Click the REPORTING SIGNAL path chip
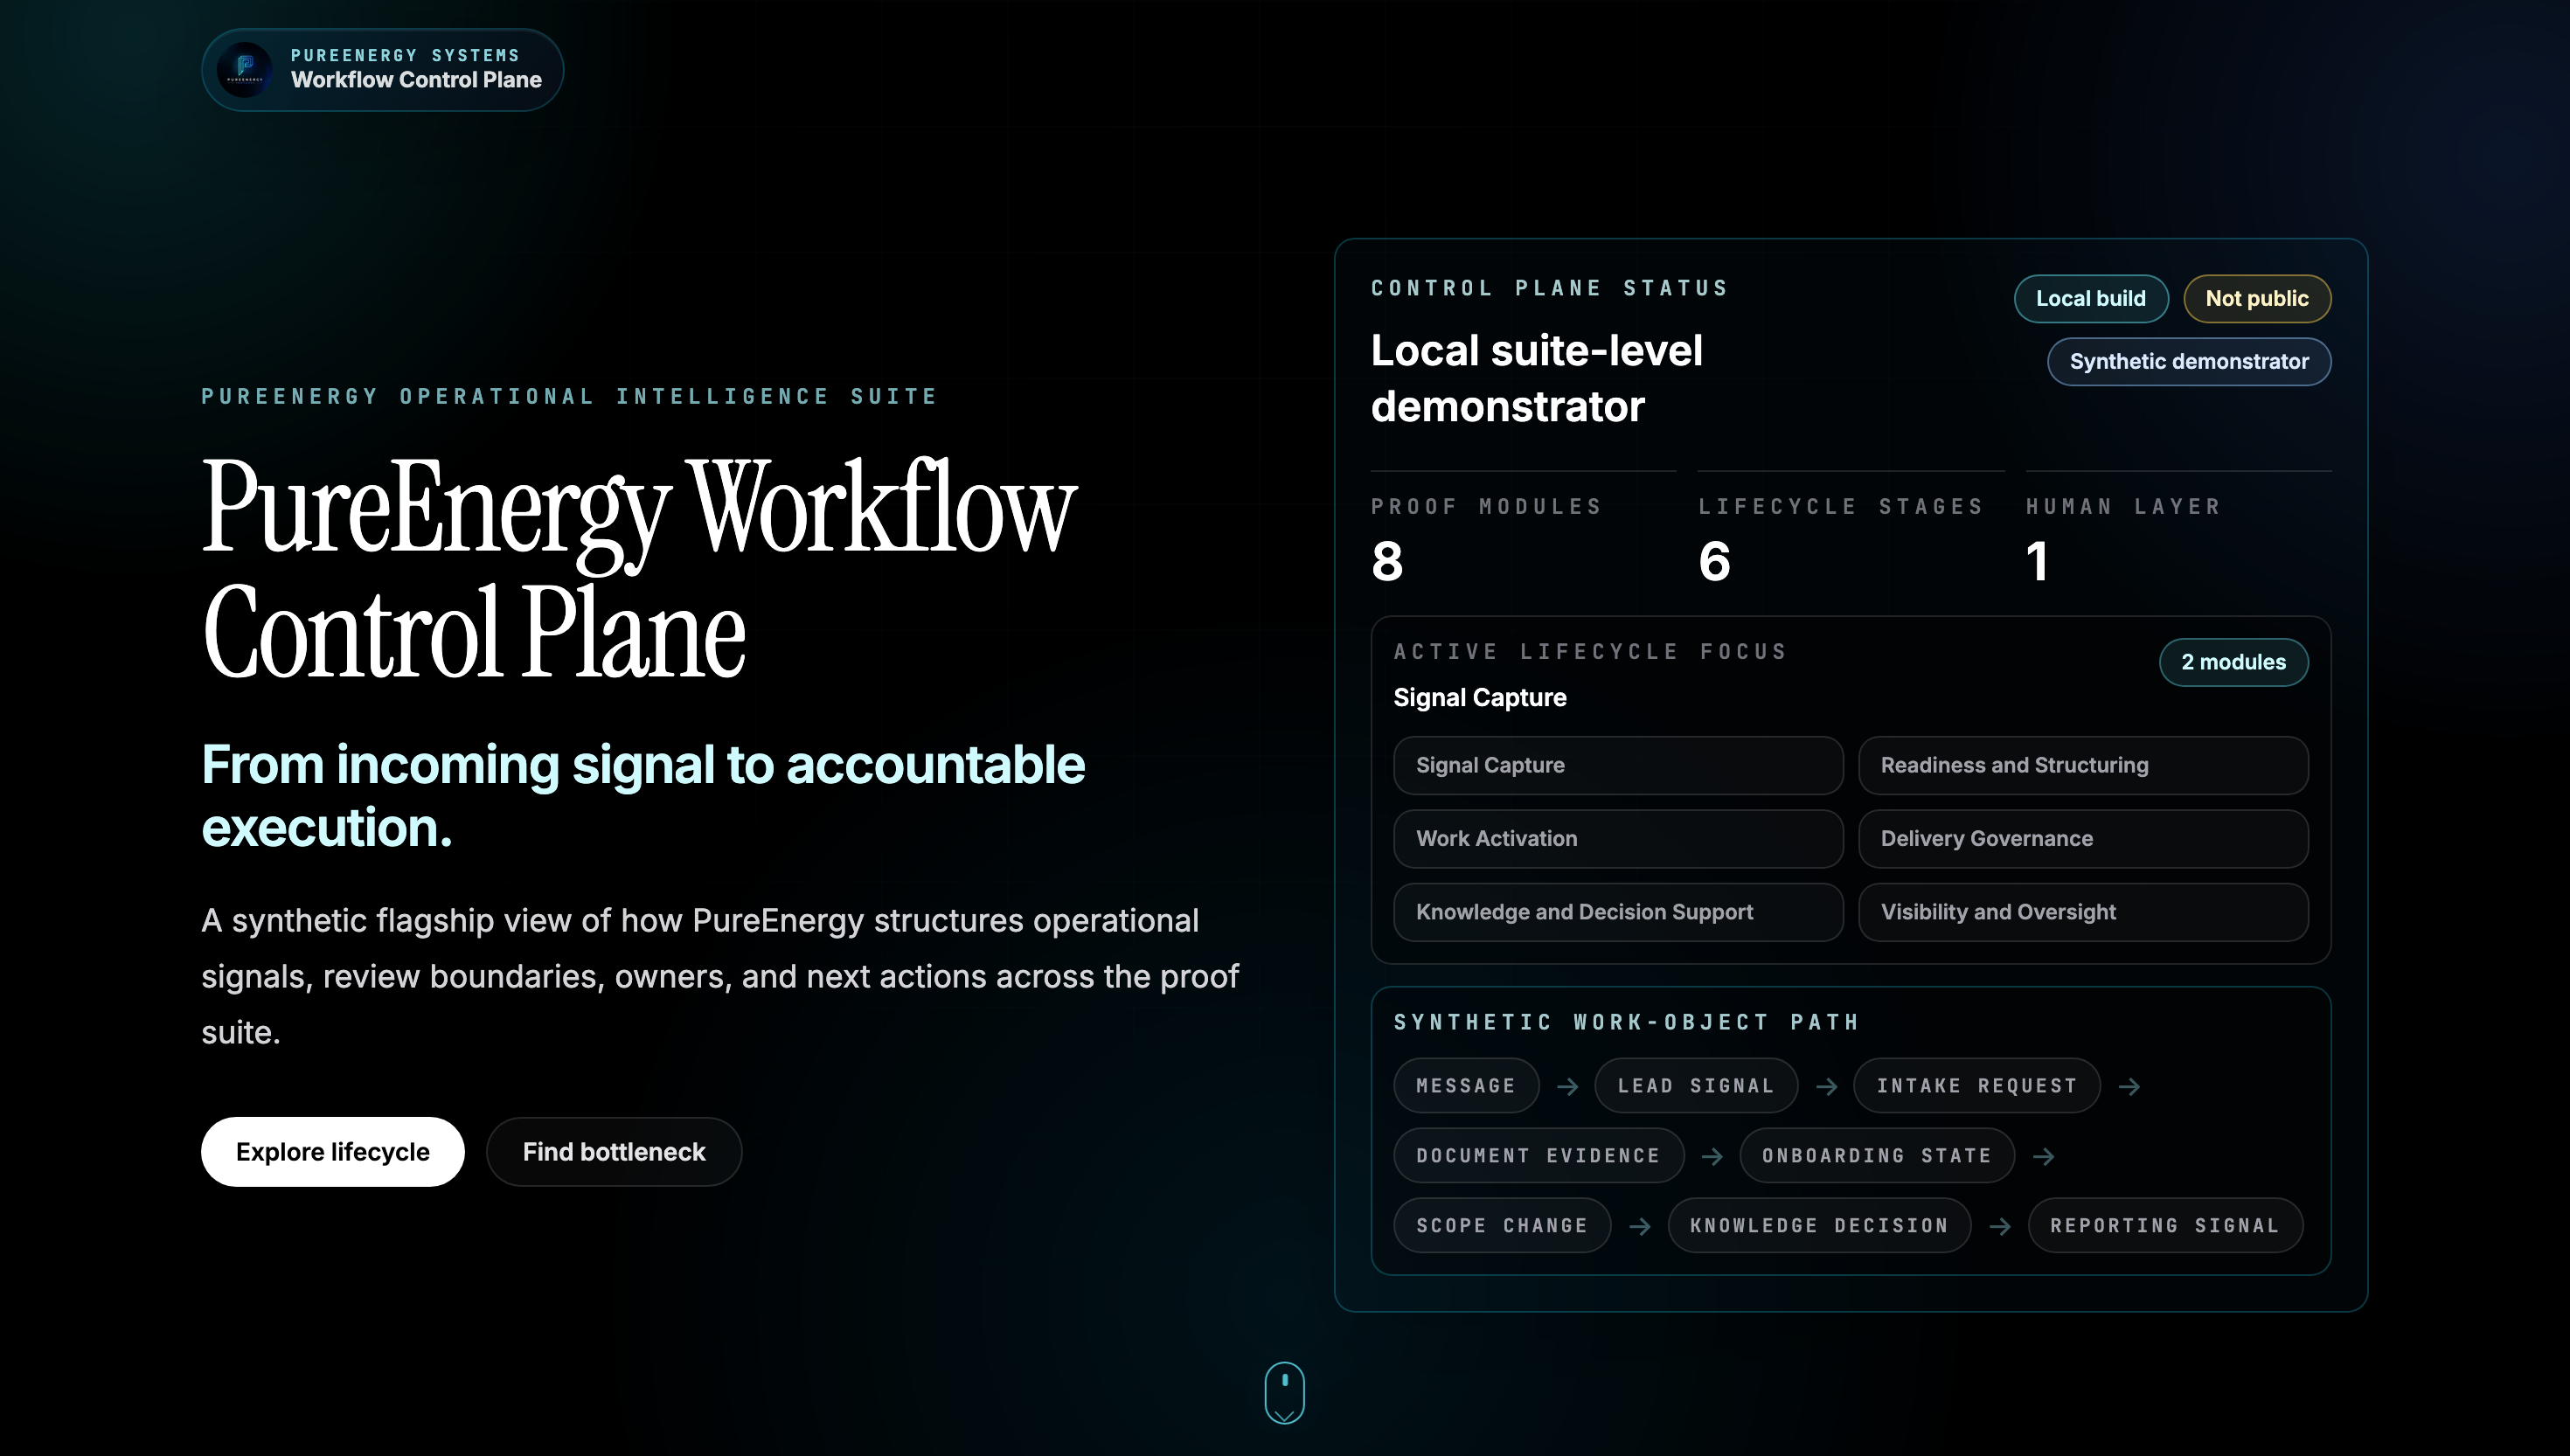This screenshot has height=1456, width=2570. [x=2165, y=1225]
